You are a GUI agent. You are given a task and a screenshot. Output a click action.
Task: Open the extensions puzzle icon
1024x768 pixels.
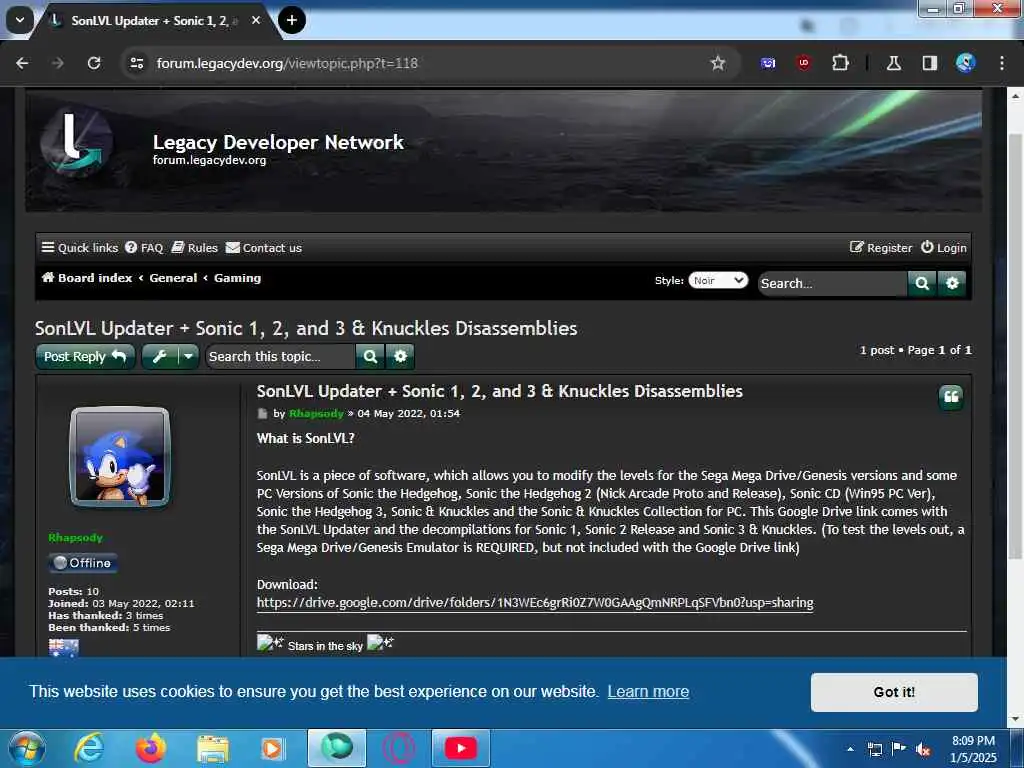[x=840, y=63]
